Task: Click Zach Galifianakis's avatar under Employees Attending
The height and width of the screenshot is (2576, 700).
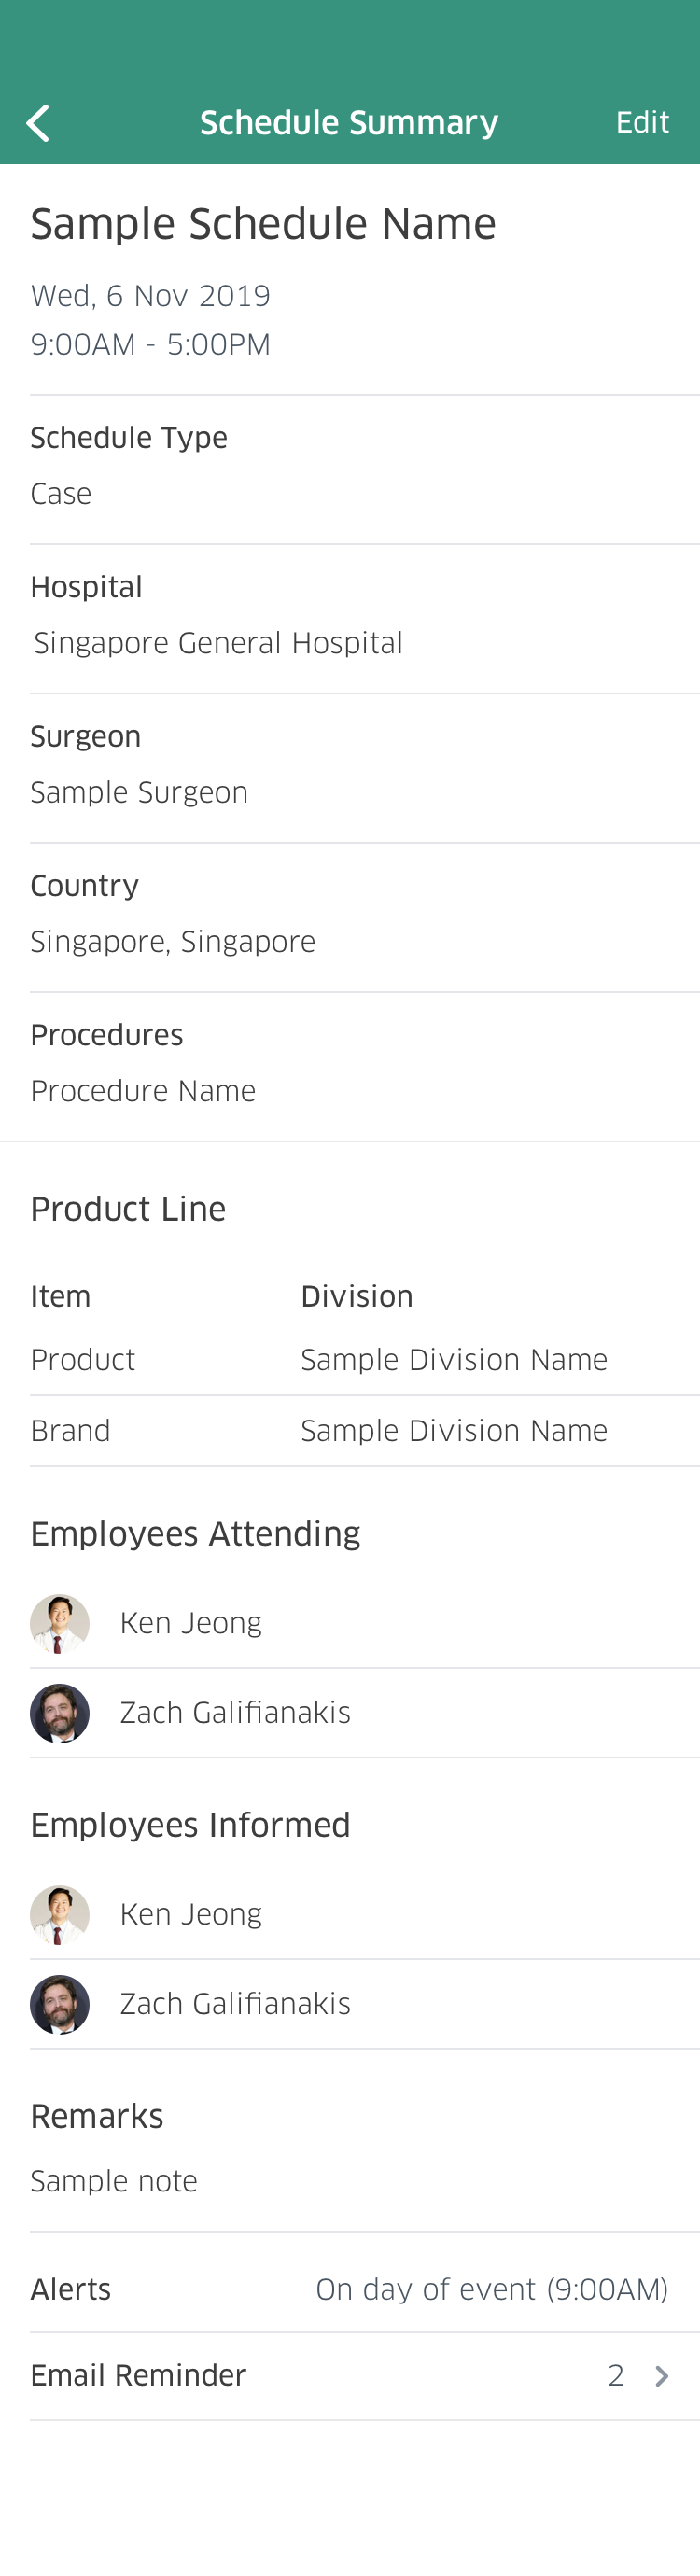Action: pos(60,1713)
